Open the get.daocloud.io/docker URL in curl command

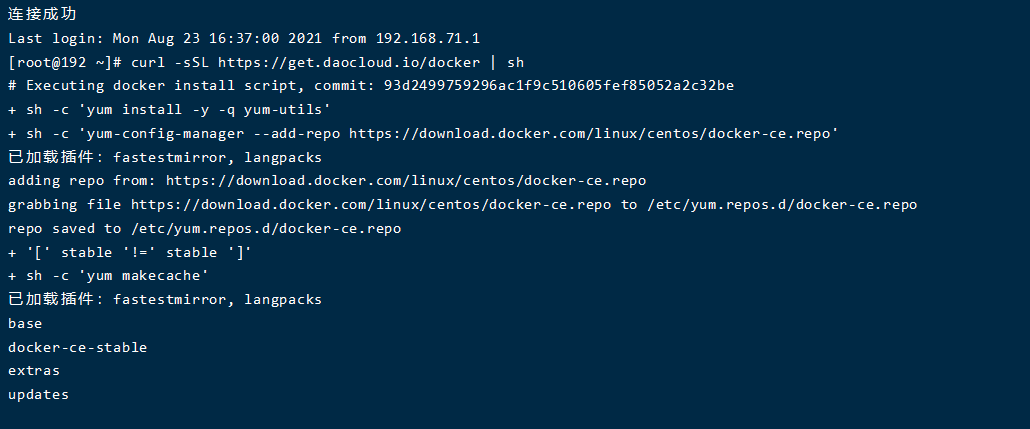pos(349,62)
